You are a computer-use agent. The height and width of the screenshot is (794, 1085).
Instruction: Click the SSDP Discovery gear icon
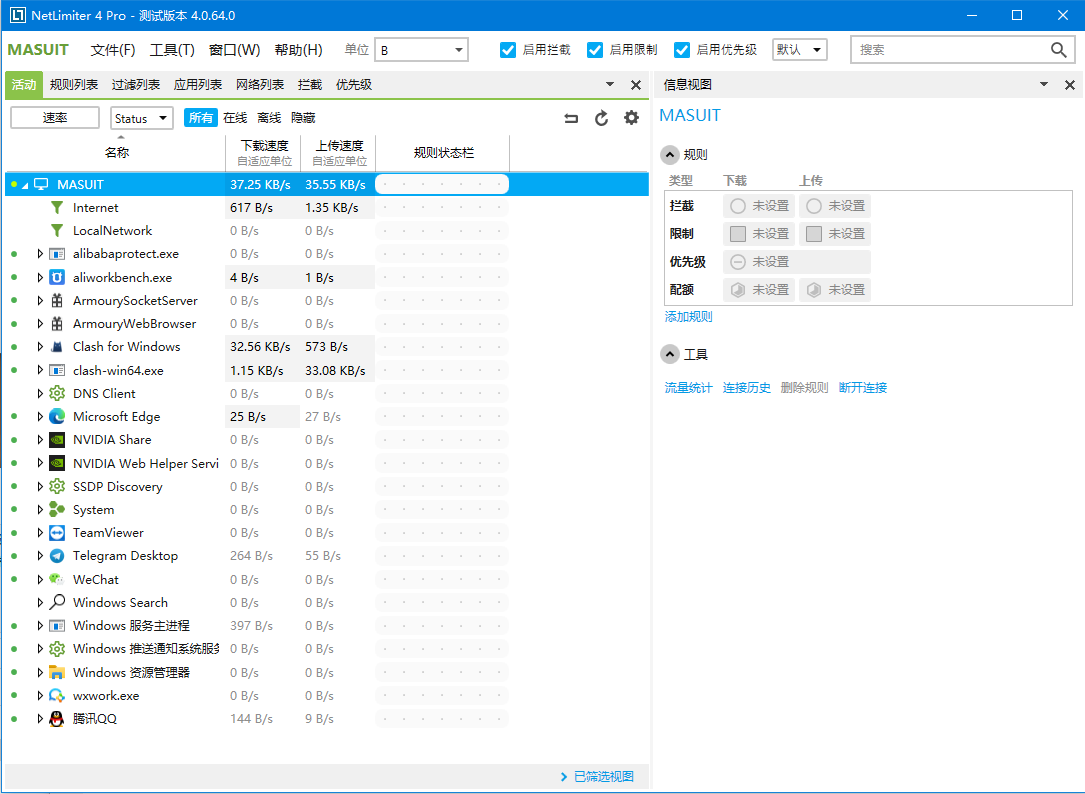[x=57, y=487]
